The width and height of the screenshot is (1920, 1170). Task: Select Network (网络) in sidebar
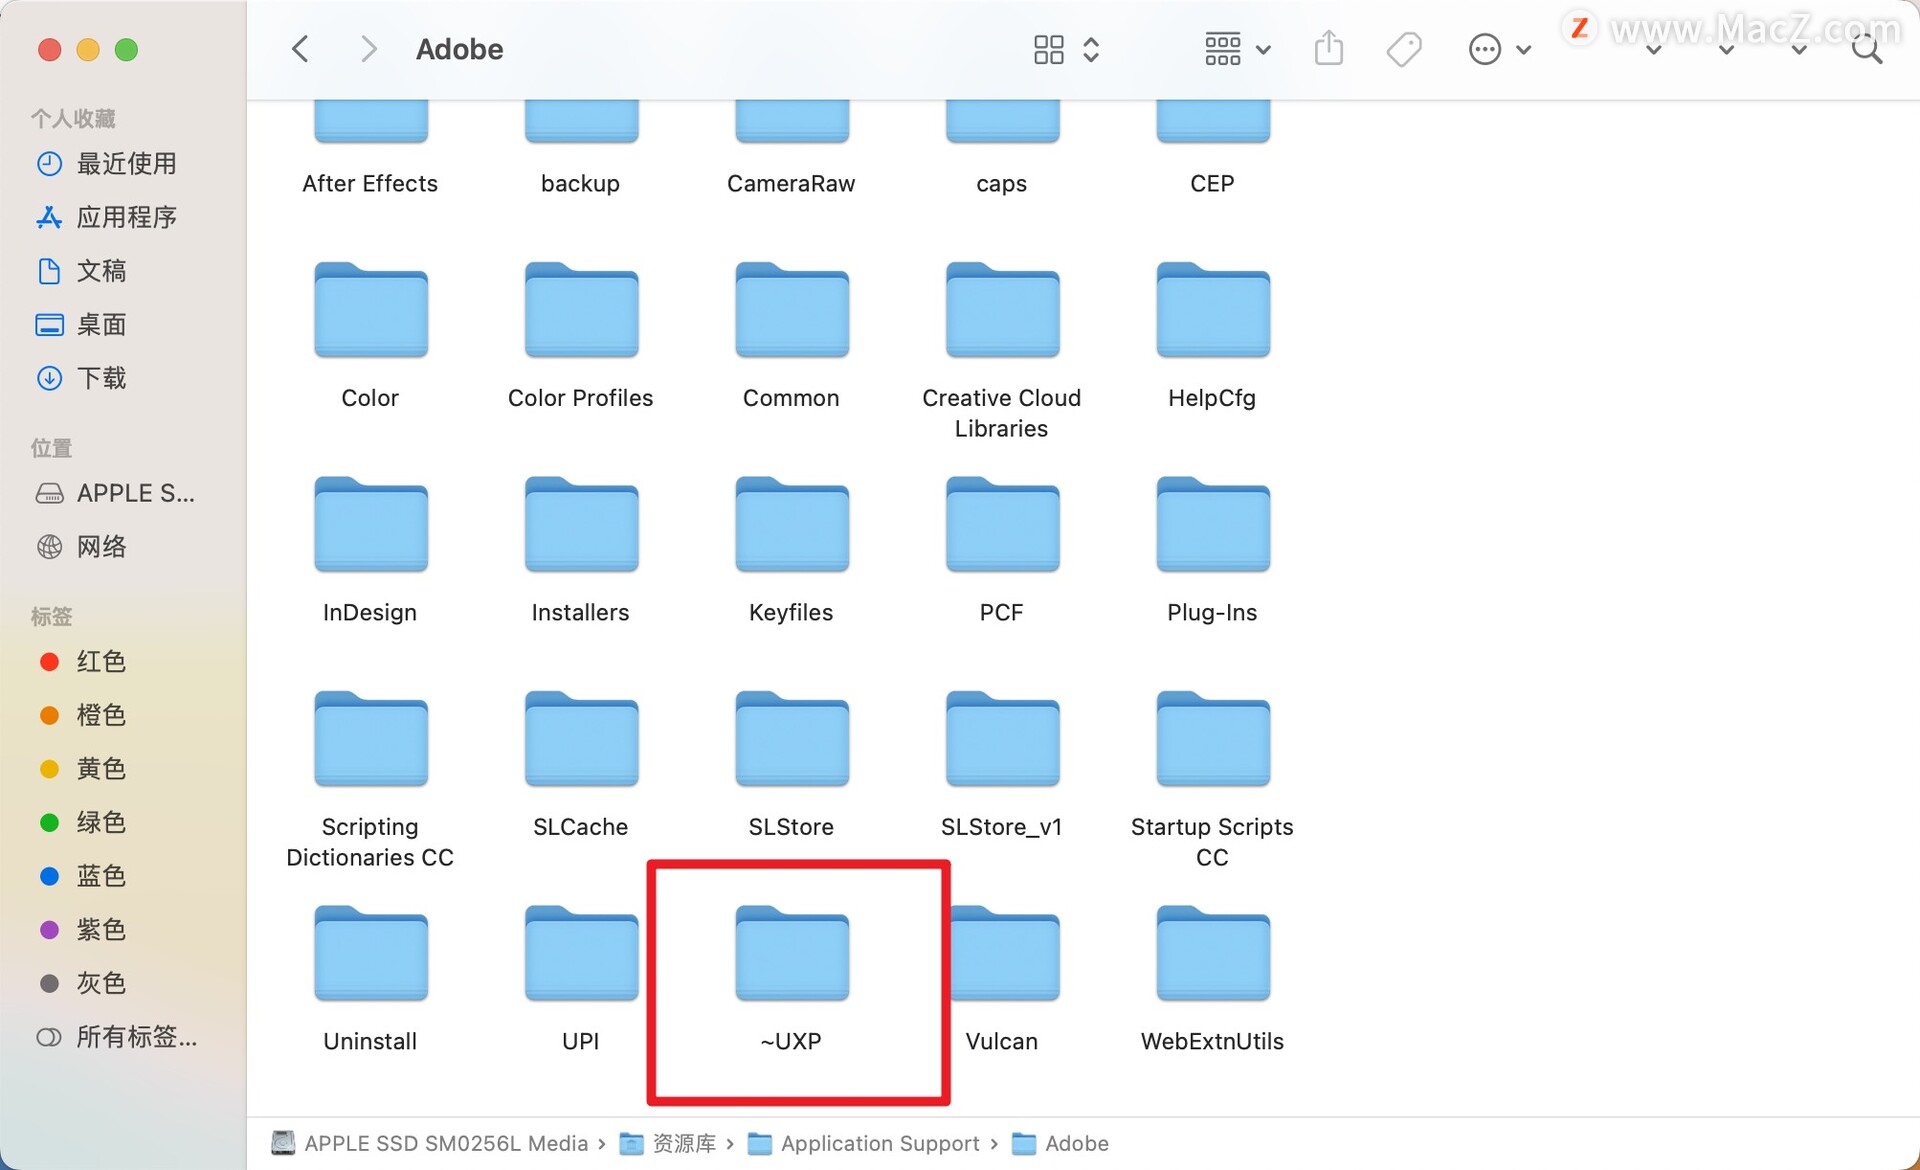tap(82, 547)
